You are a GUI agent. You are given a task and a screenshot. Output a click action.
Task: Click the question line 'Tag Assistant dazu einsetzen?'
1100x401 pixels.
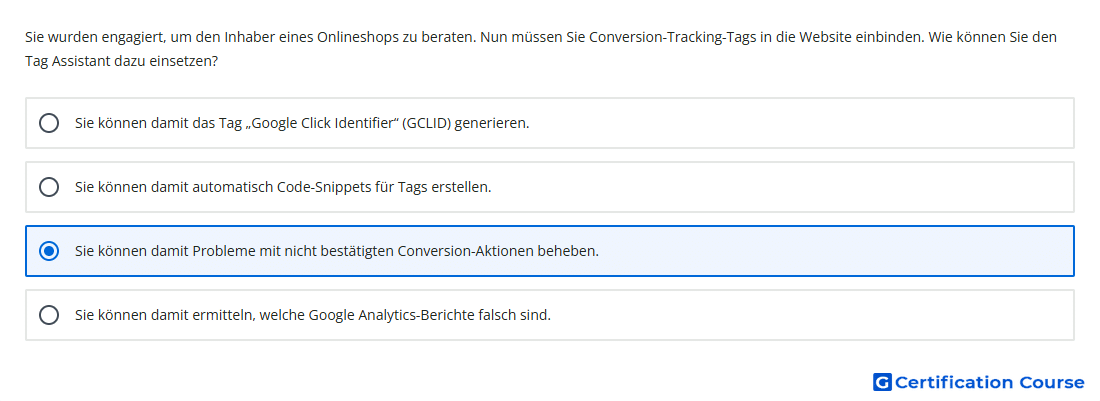click(x=121, y=62)
